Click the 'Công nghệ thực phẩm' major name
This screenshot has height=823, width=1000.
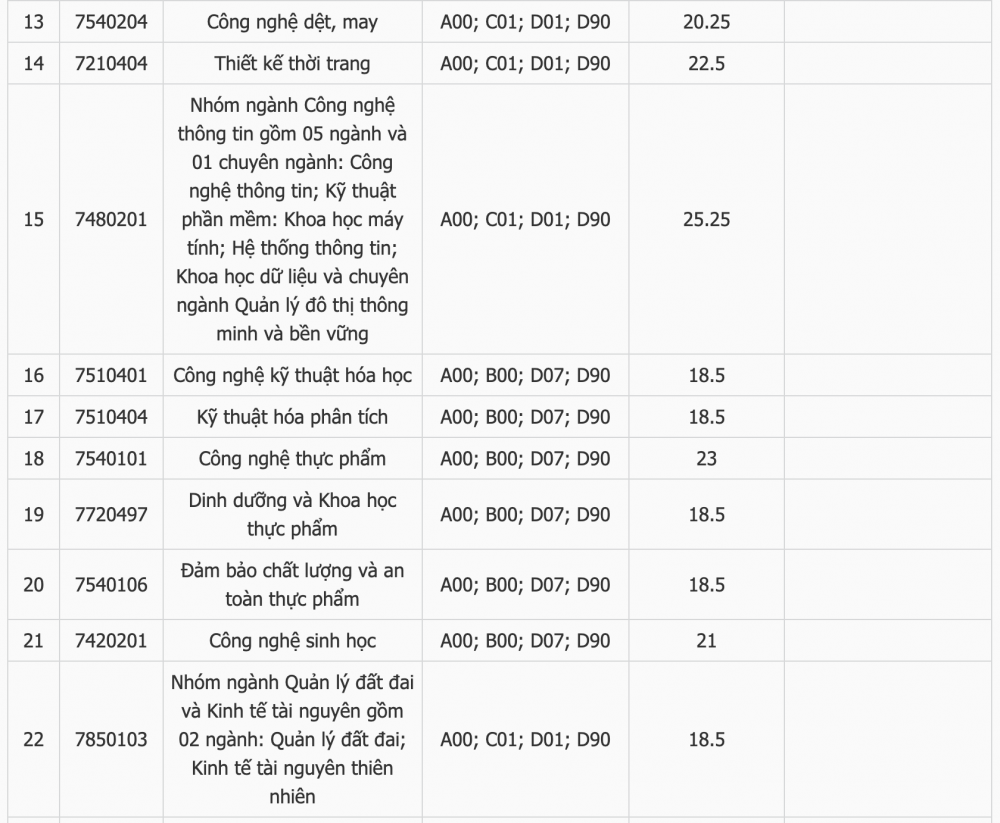[292, 459]
